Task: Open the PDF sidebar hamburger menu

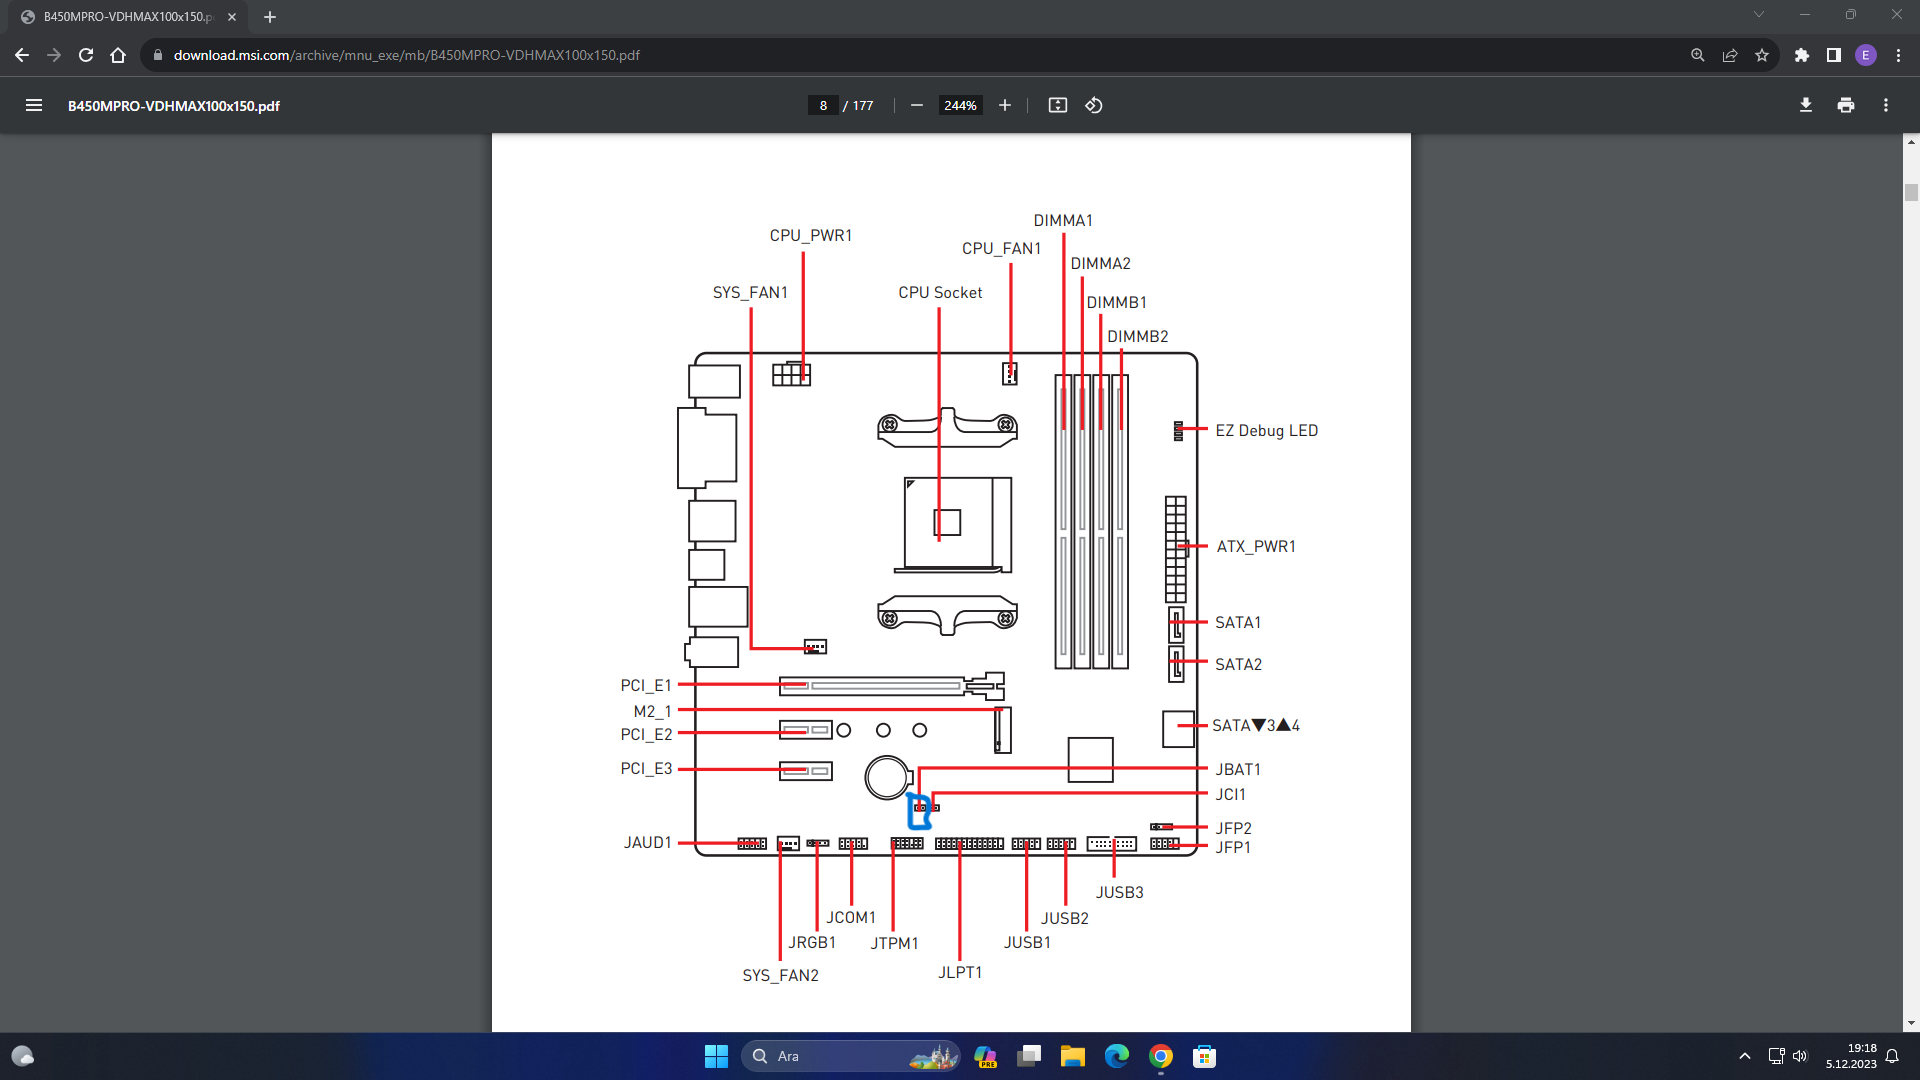Action: coord(33,105)
